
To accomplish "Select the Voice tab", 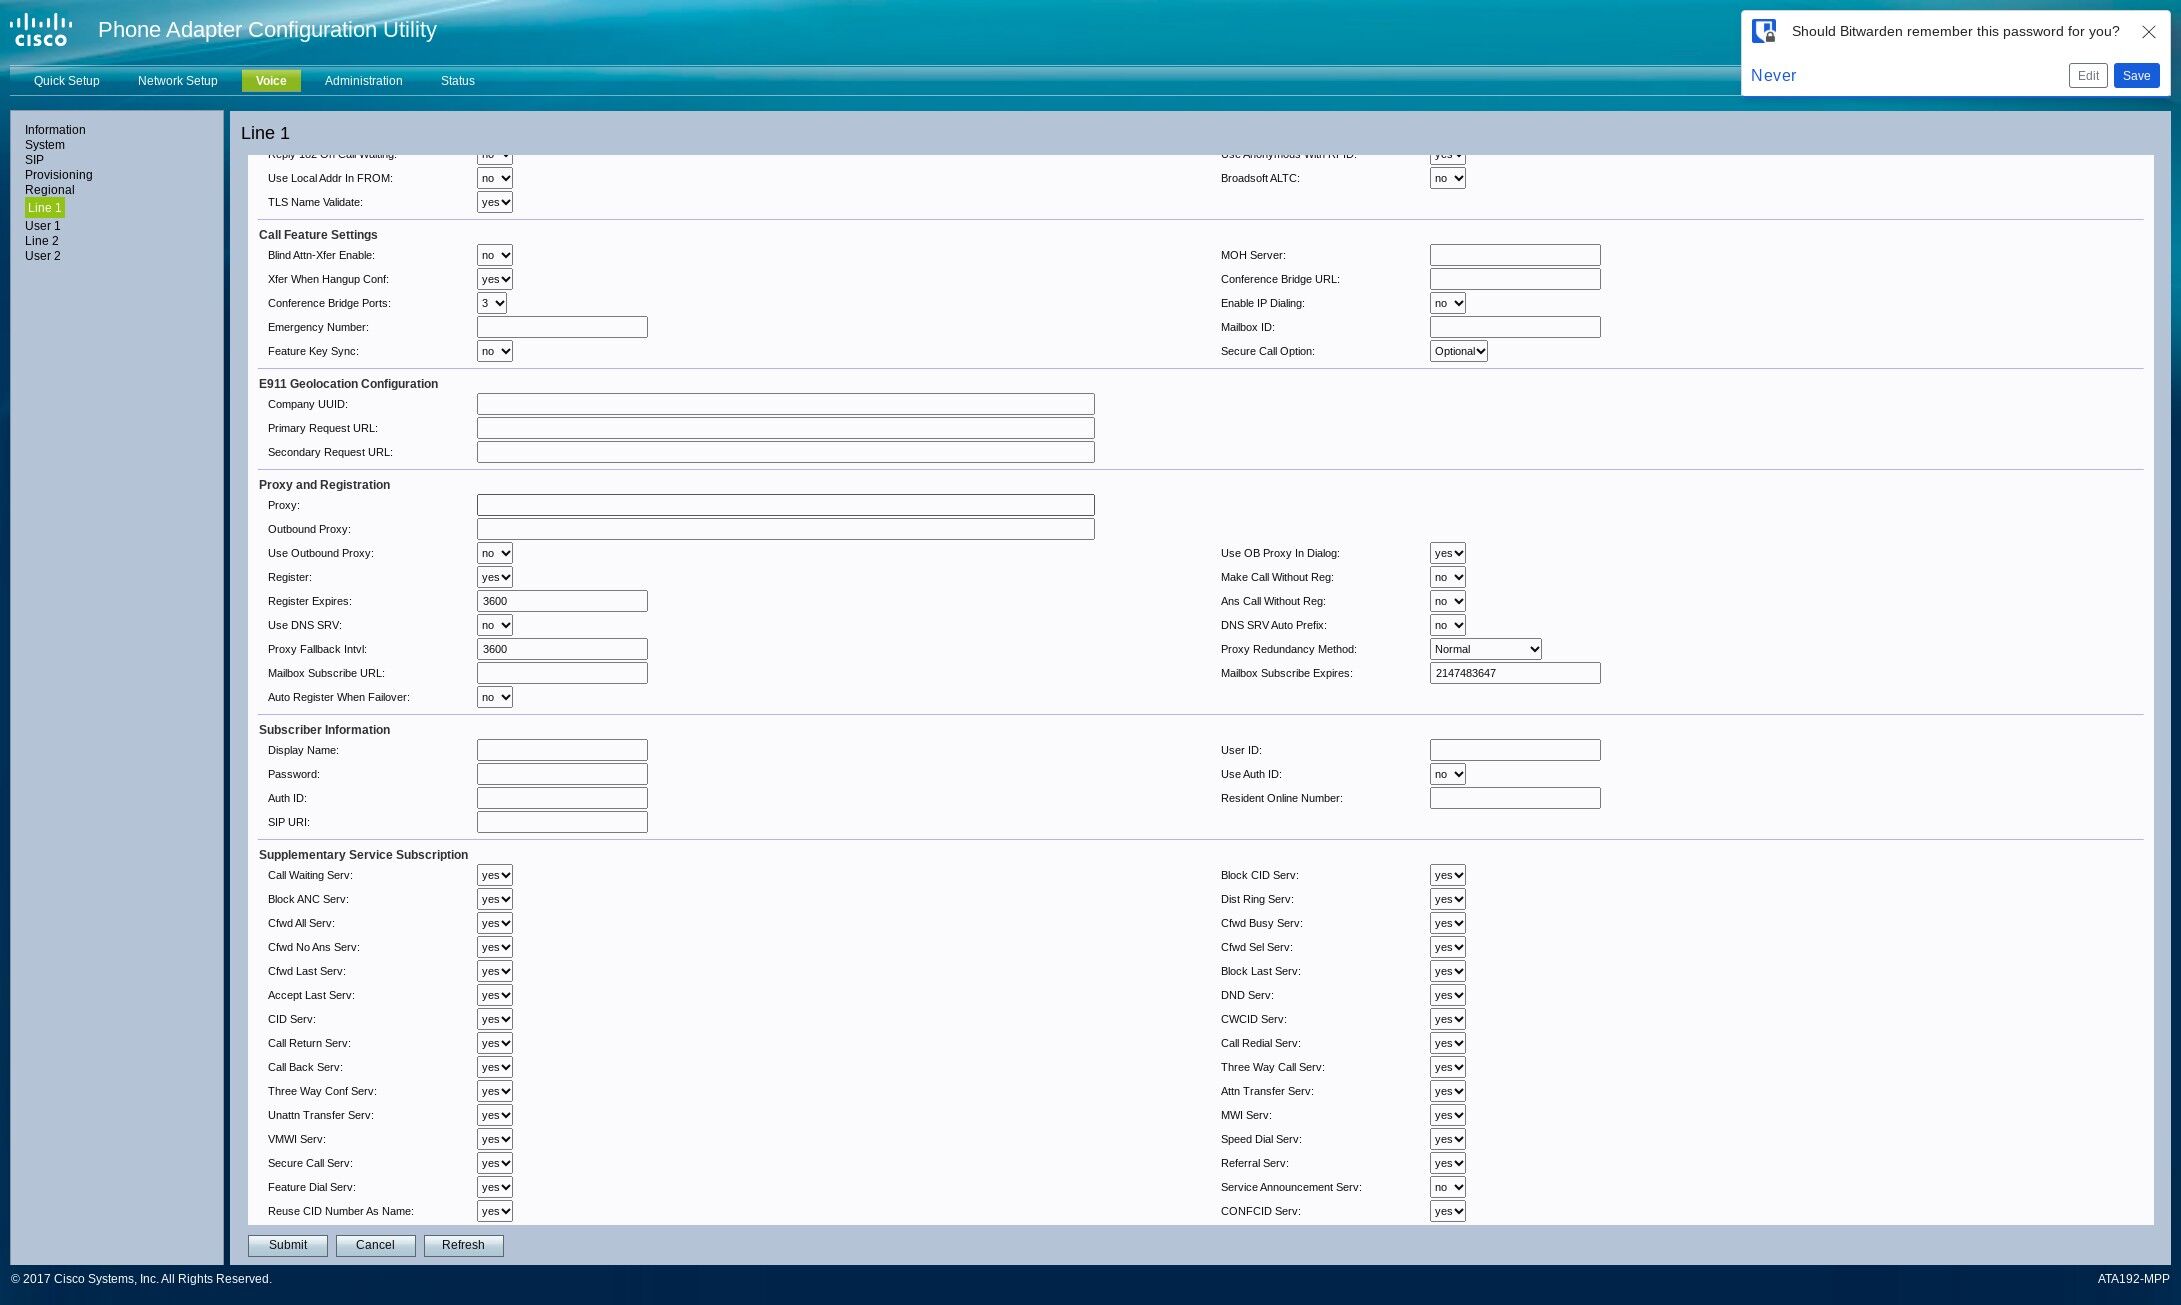I will click(271, 81).
